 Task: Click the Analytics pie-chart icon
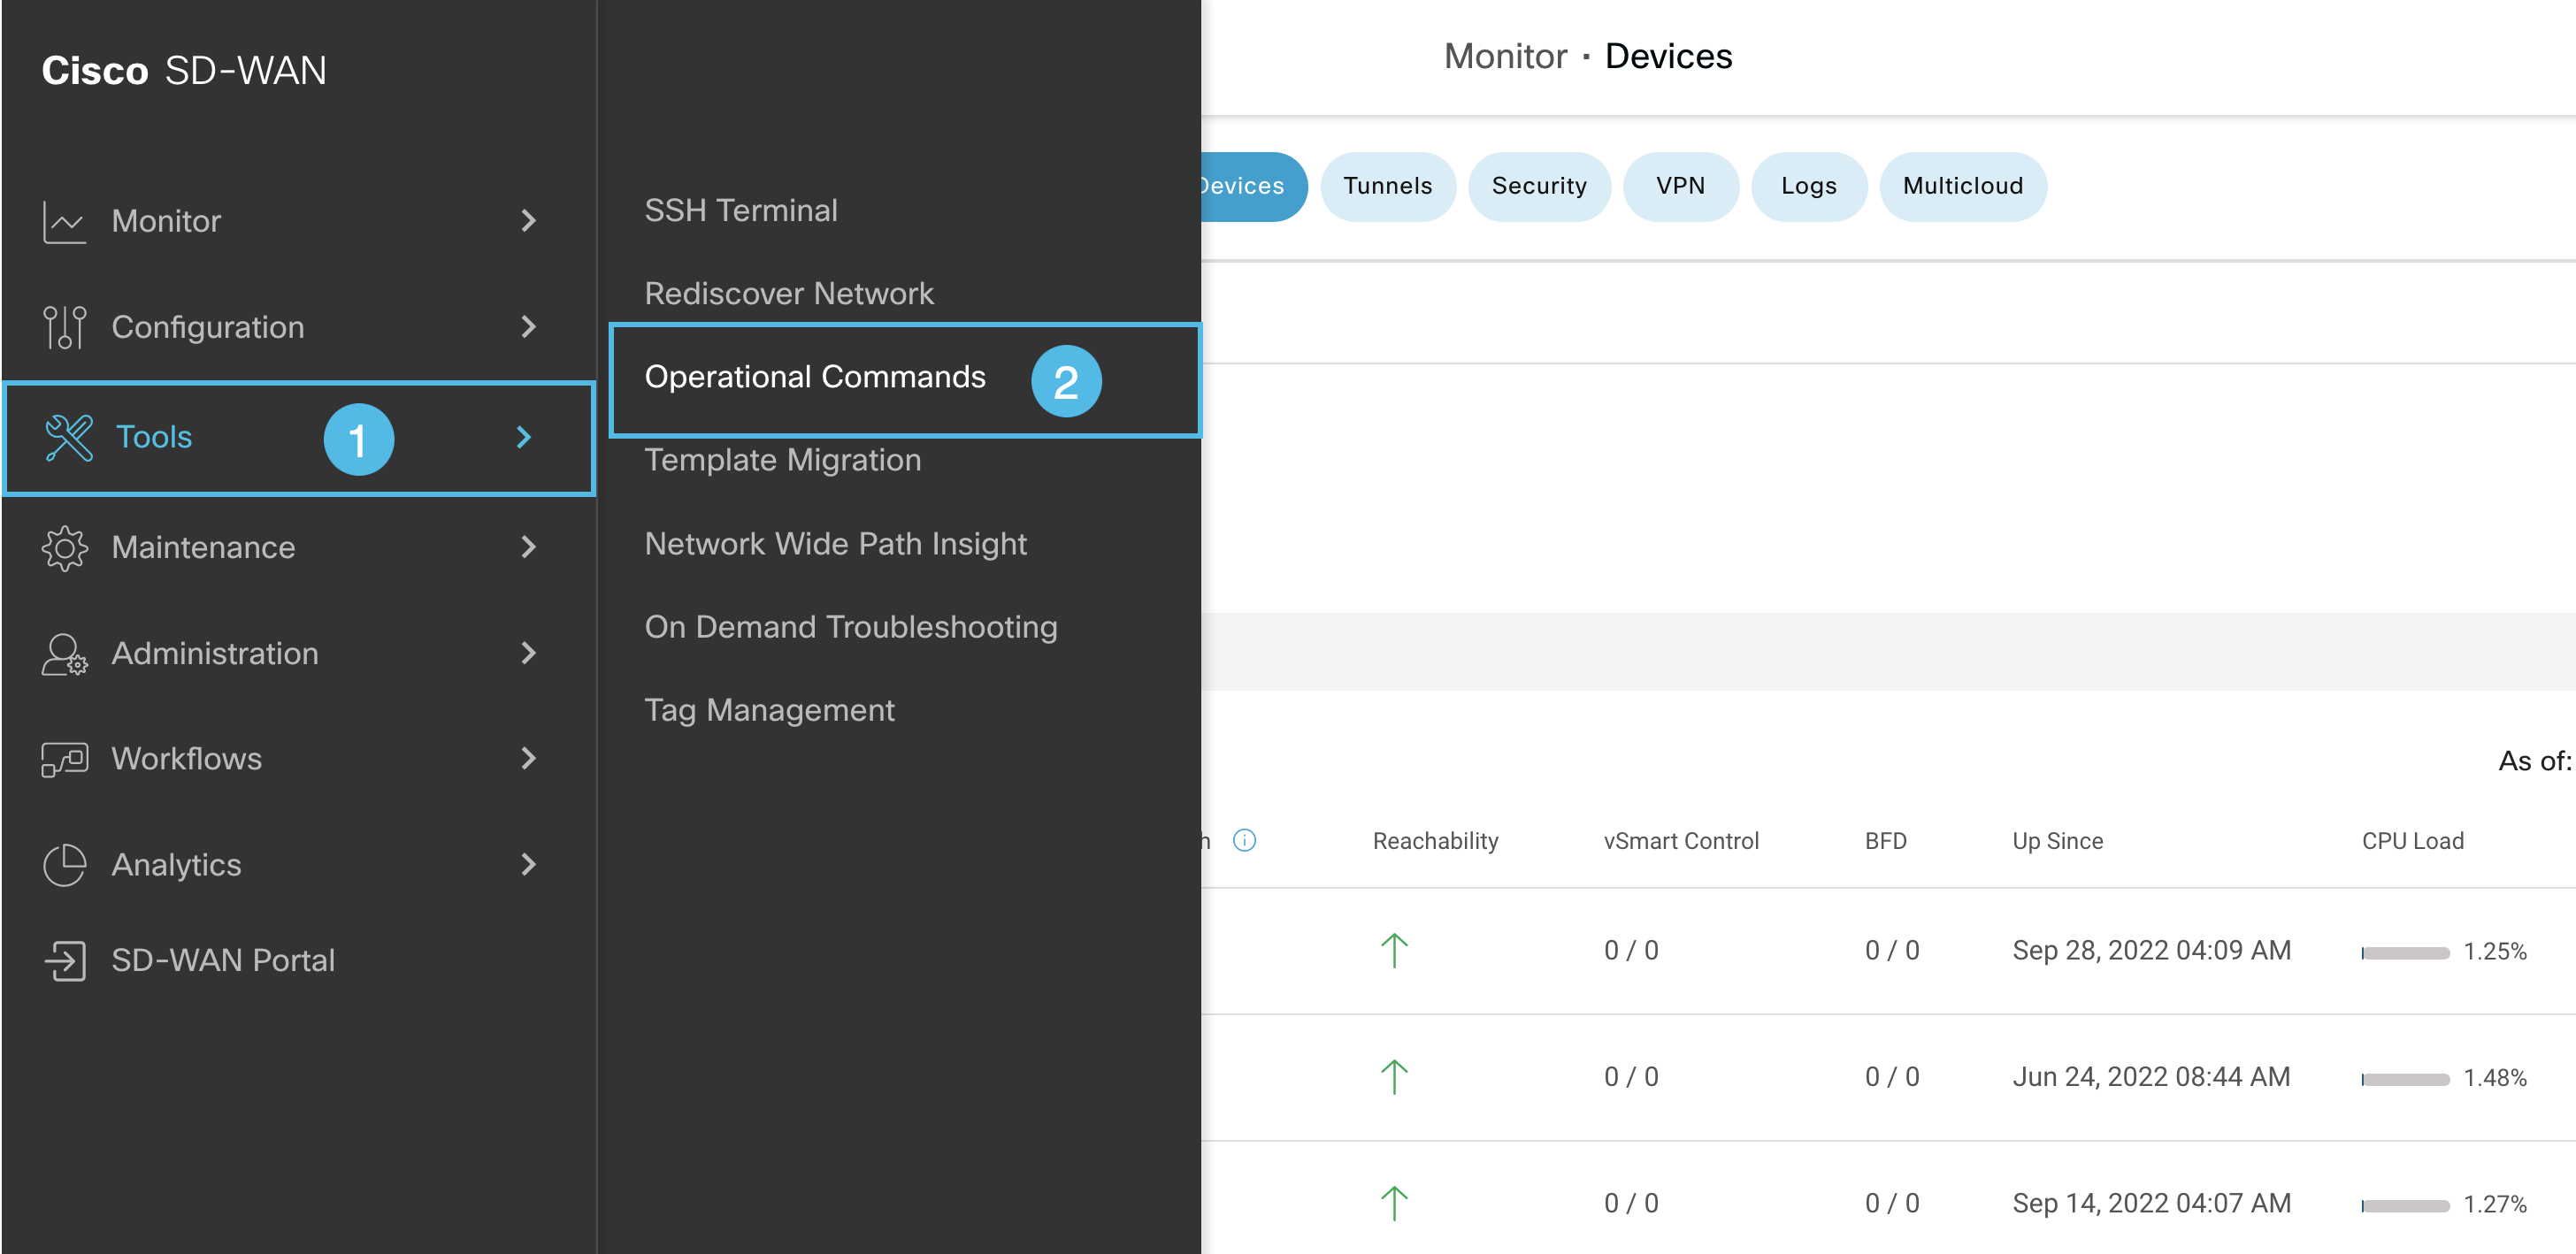(63, 864)
